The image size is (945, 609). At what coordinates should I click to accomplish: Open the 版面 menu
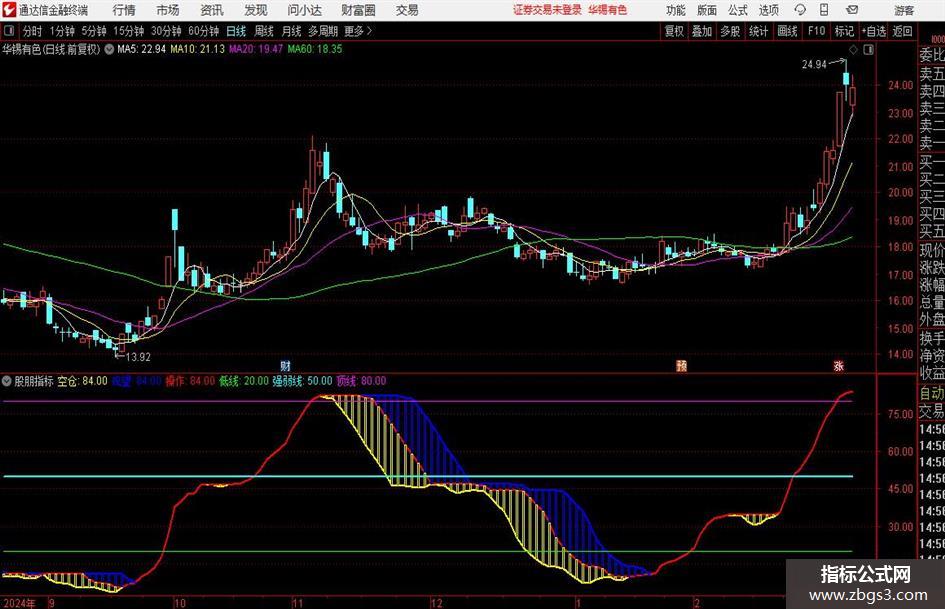click(706, 10)
